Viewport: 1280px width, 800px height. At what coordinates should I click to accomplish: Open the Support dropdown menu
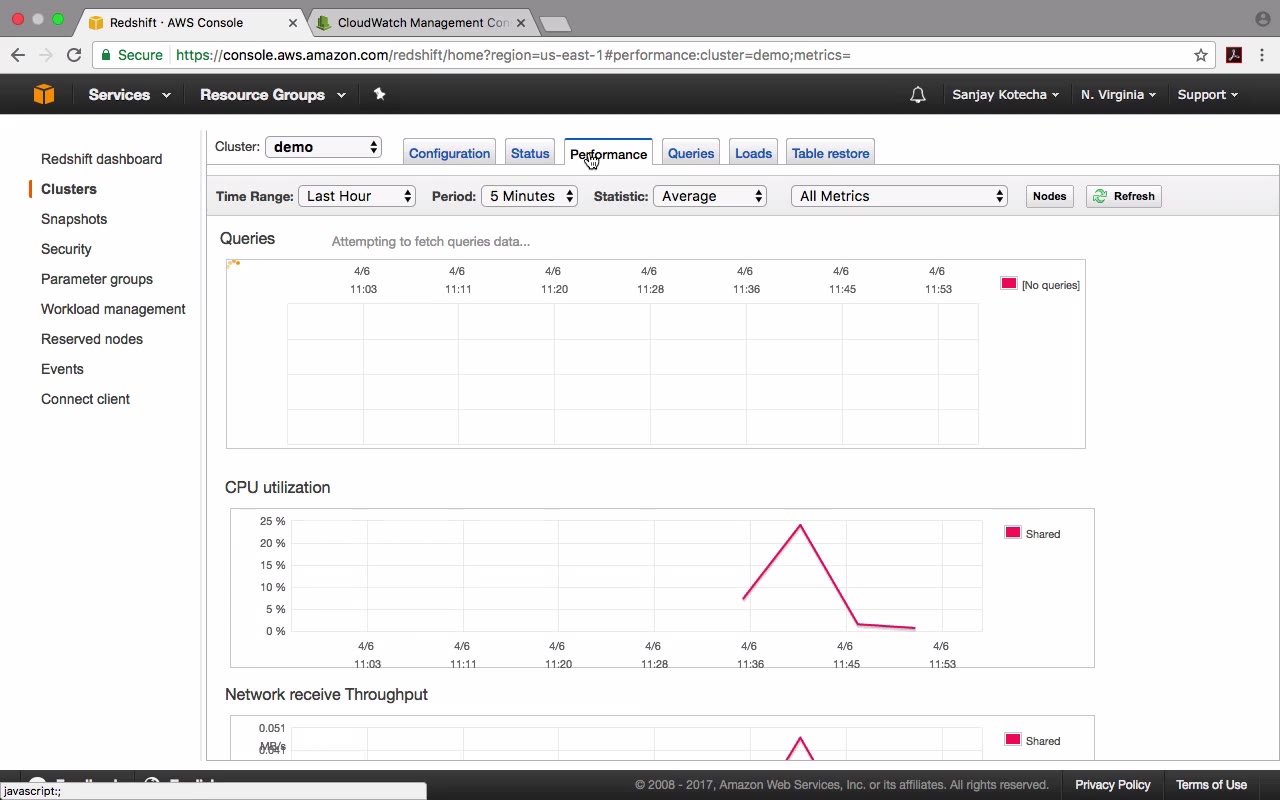click(1207, 95)
